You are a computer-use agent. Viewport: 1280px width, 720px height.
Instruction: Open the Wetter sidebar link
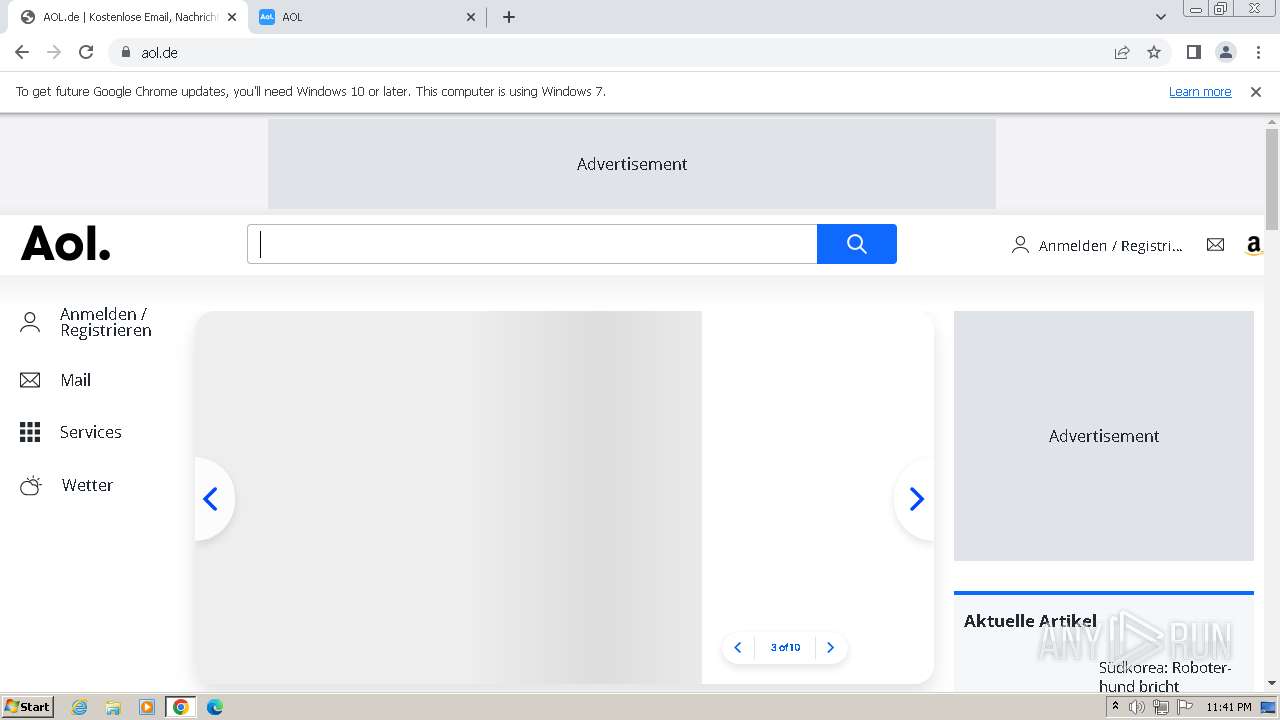point(87,485)
